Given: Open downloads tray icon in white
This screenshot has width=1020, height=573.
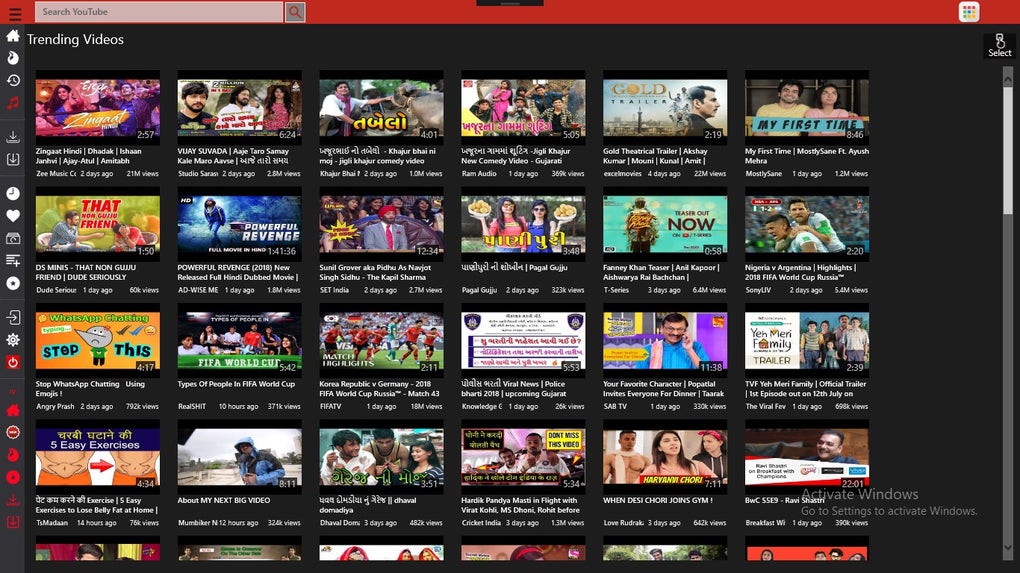Looking at the screenshot, I should click(13, 137).
